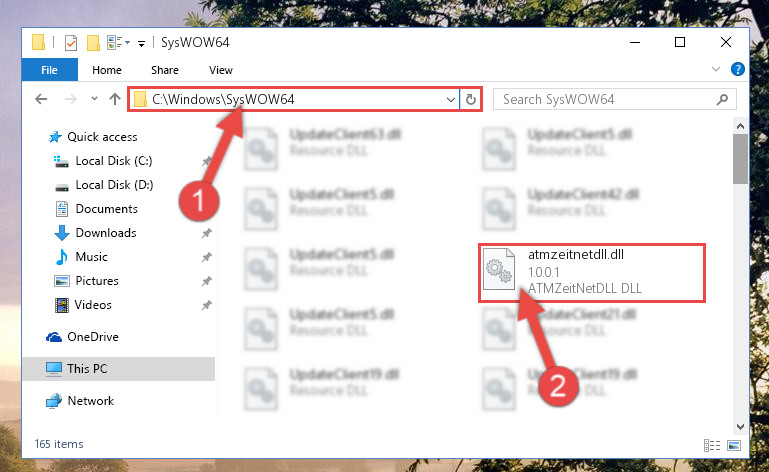Click the vertical scrollbar thumb
769x472 pixels.
point(740,159)
